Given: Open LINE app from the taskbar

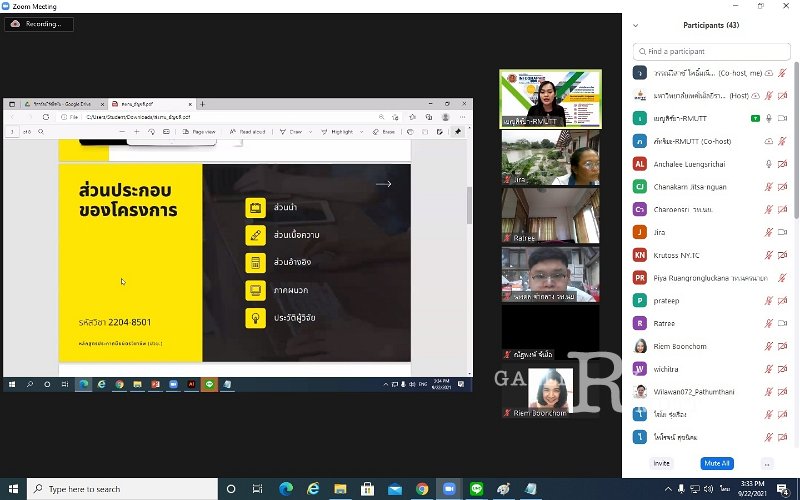Looking at the screenshot, I should pos(477,489).
